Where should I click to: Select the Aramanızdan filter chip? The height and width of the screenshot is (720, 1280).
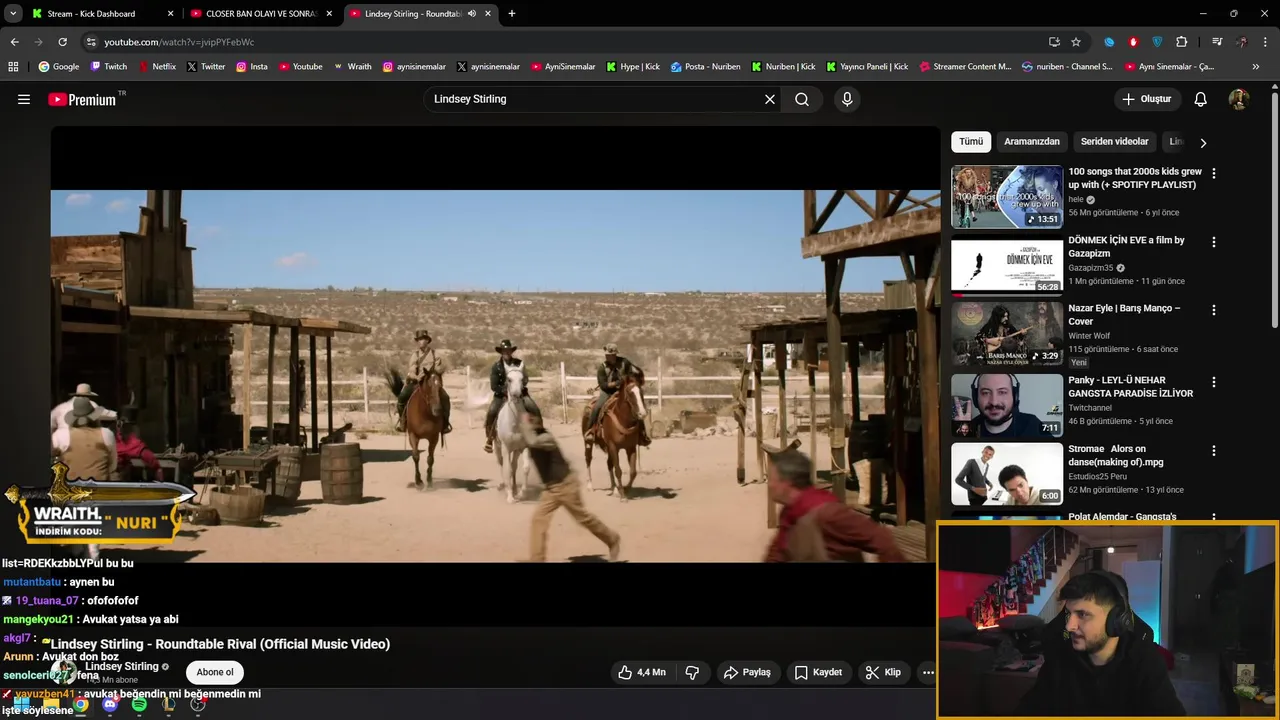click(1032, 141)
